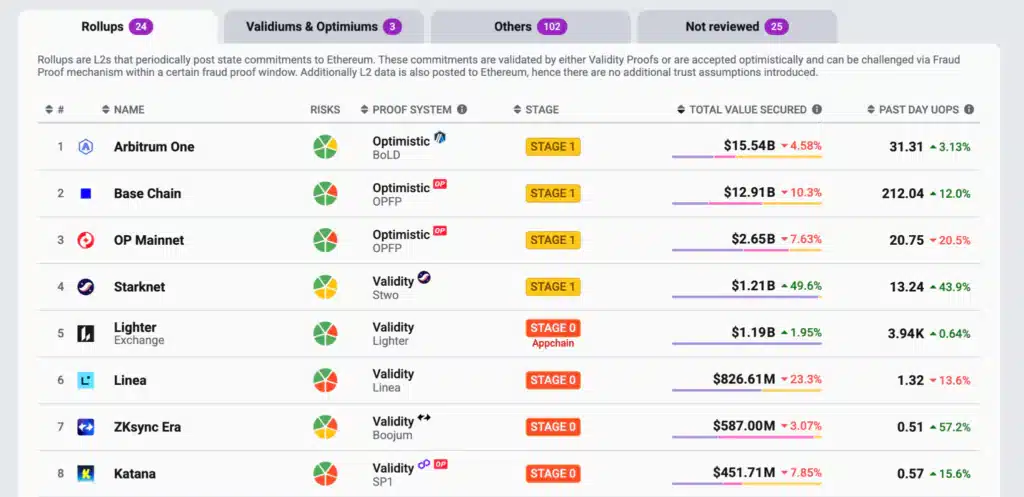The height and width of the screenshot is (497, 1024).
Task: Click the Lighter exchange logo icon
Action: [86, 333]
